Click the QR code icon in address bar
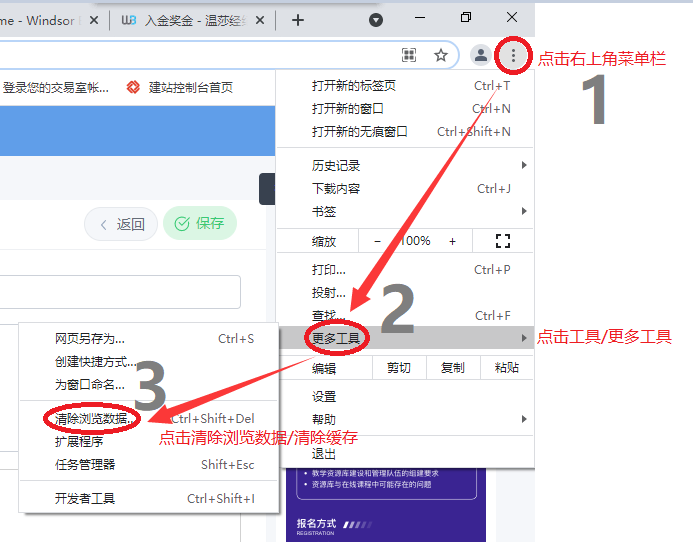Image resolution: width=693 pixels, height=542 pixels. pyautogui.click(x=409, y=55)
